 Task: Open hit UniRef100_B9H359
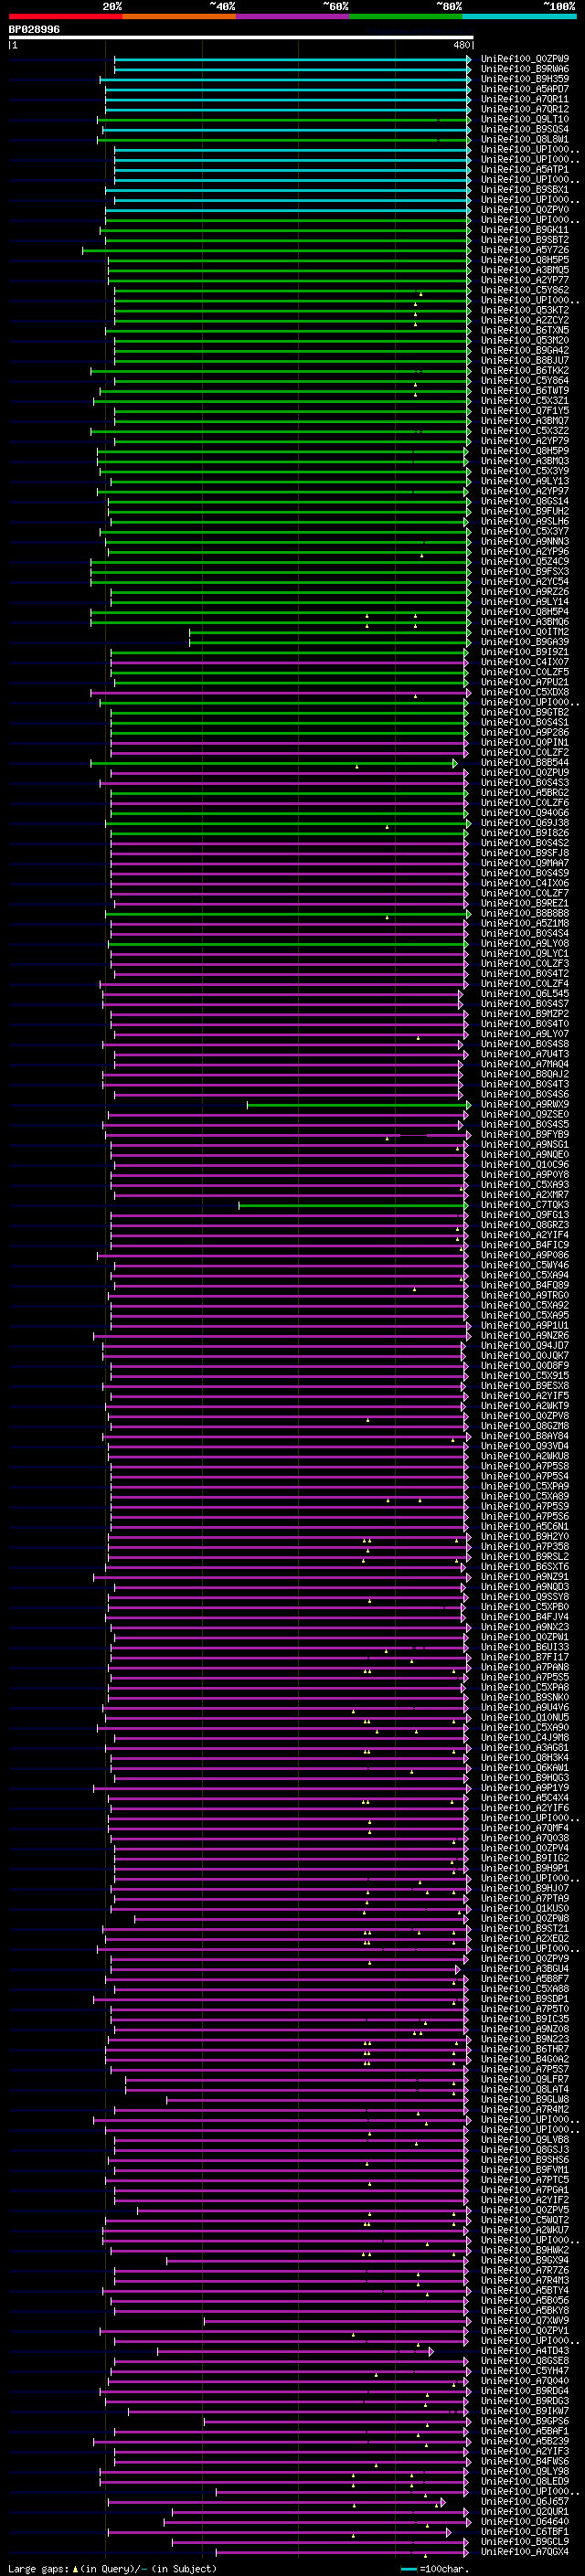[525, 79]
